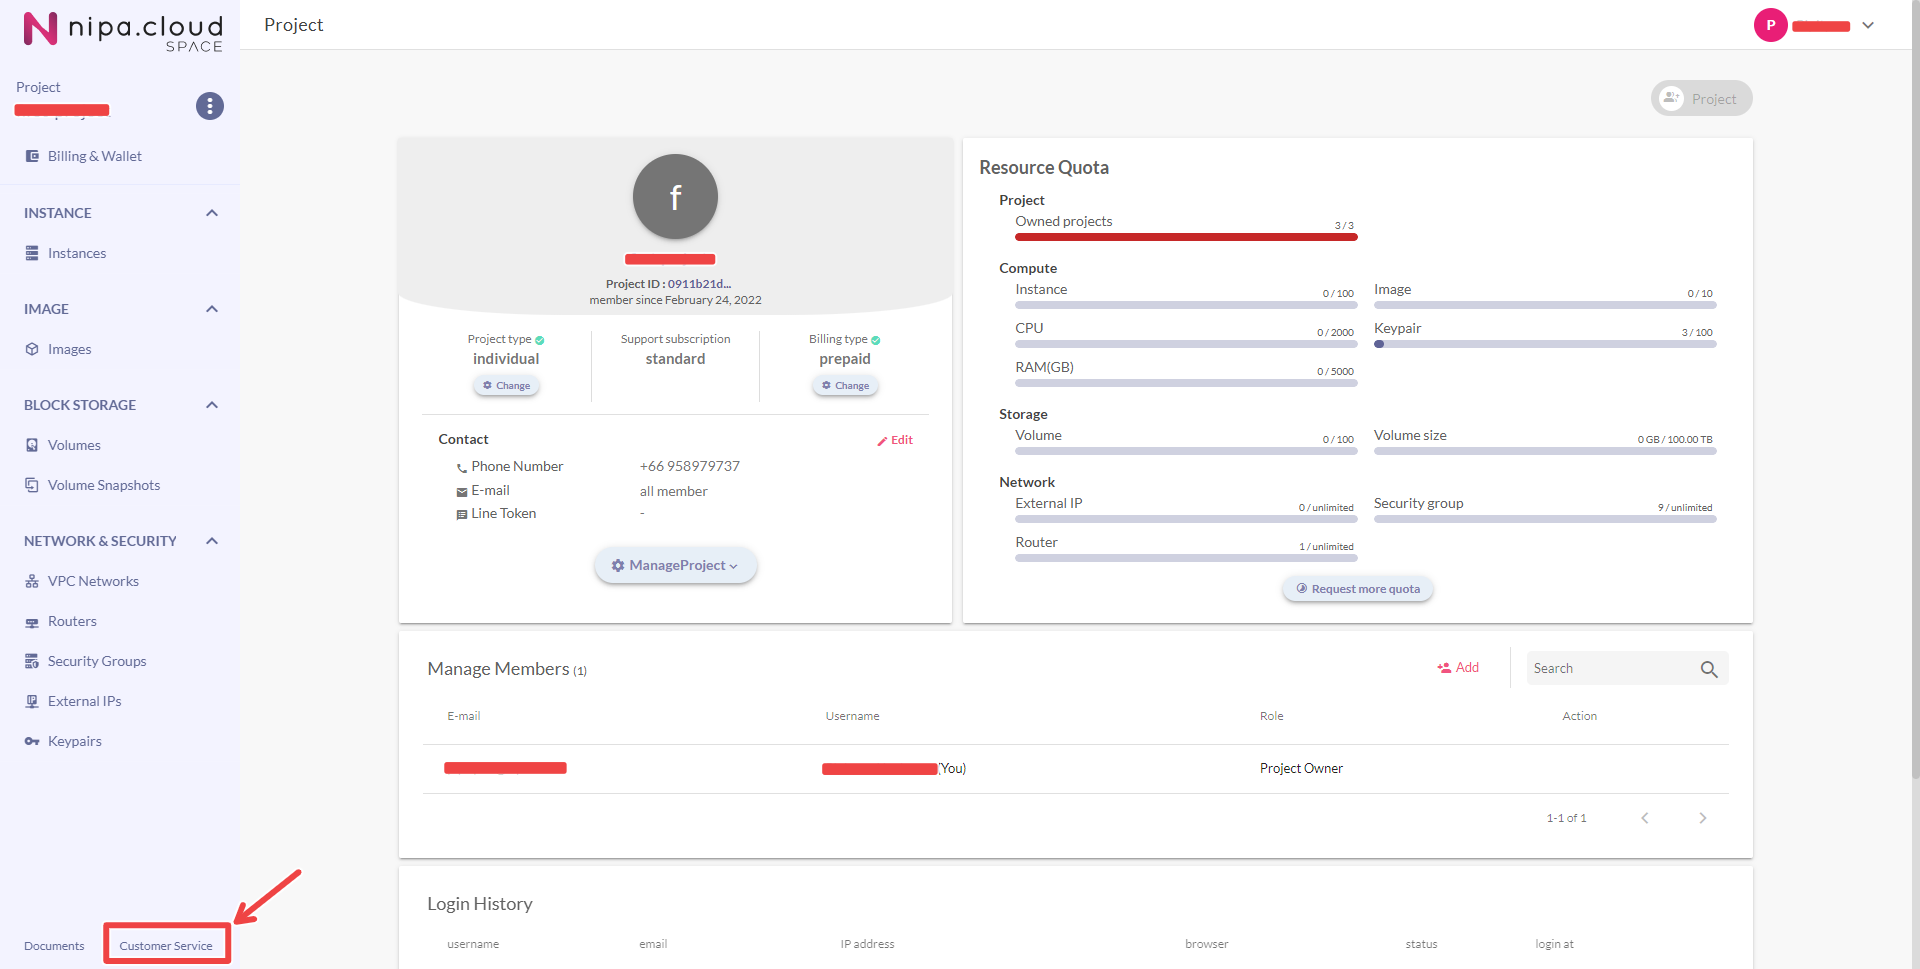
Task: Change the Project type setting
Action: coord(506,386)
